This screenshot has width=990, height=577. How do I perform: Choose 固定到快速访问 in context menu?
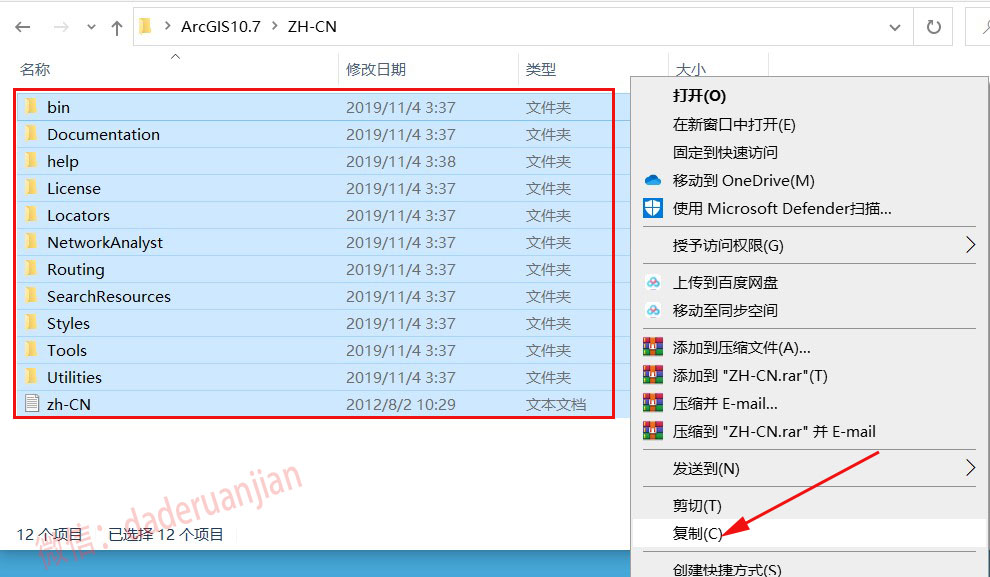tap(725, 152)
